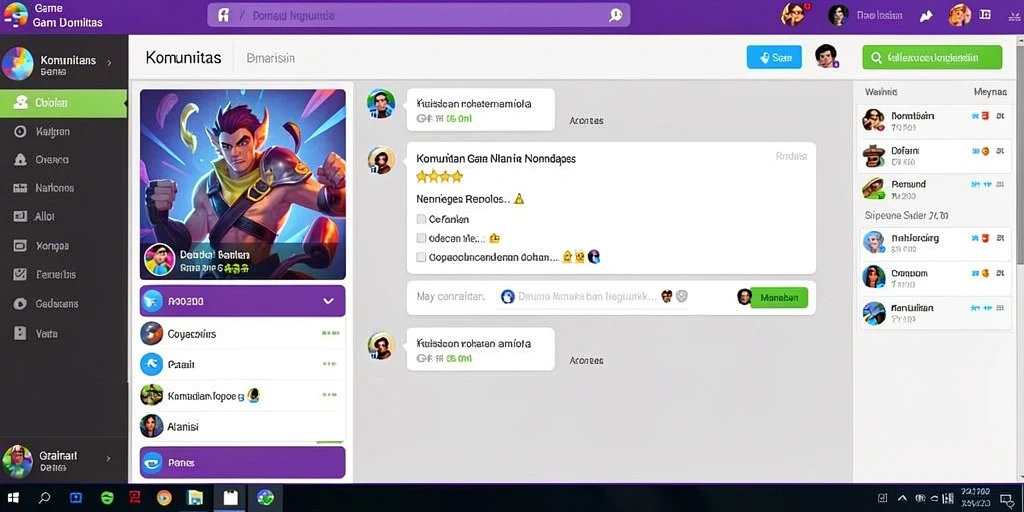Open the Spotify icon in the taskbar
This screenshot has height=512, width=1024.
(107, 498)
